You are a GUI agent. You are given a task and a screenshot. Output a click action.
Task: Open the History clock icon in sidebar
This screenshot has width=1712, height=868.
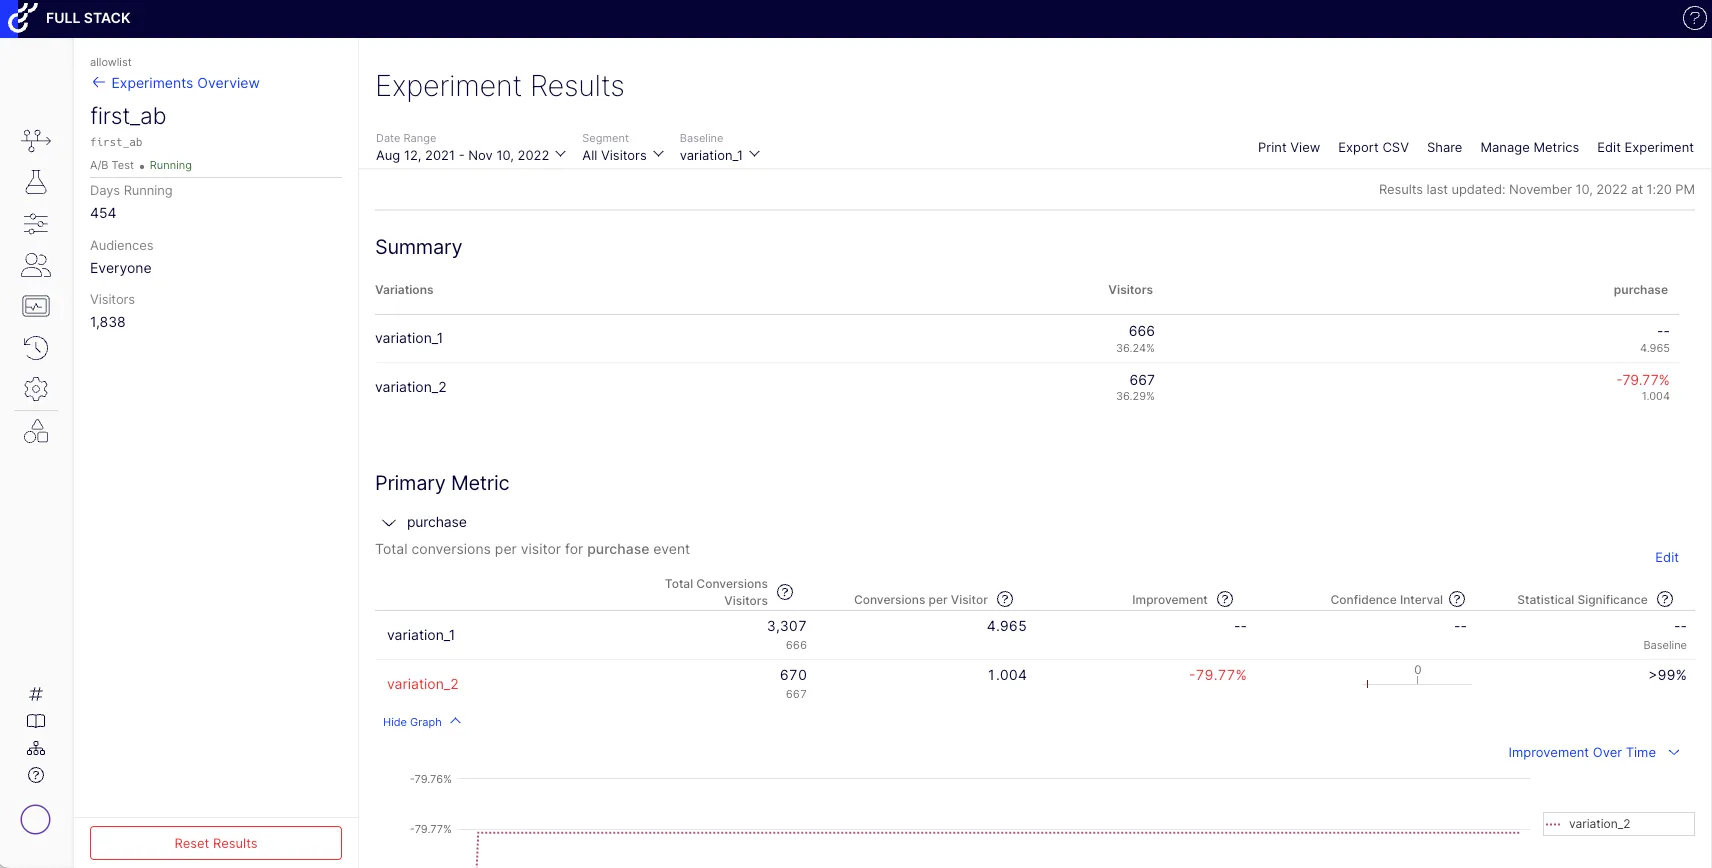pos(36,347)
